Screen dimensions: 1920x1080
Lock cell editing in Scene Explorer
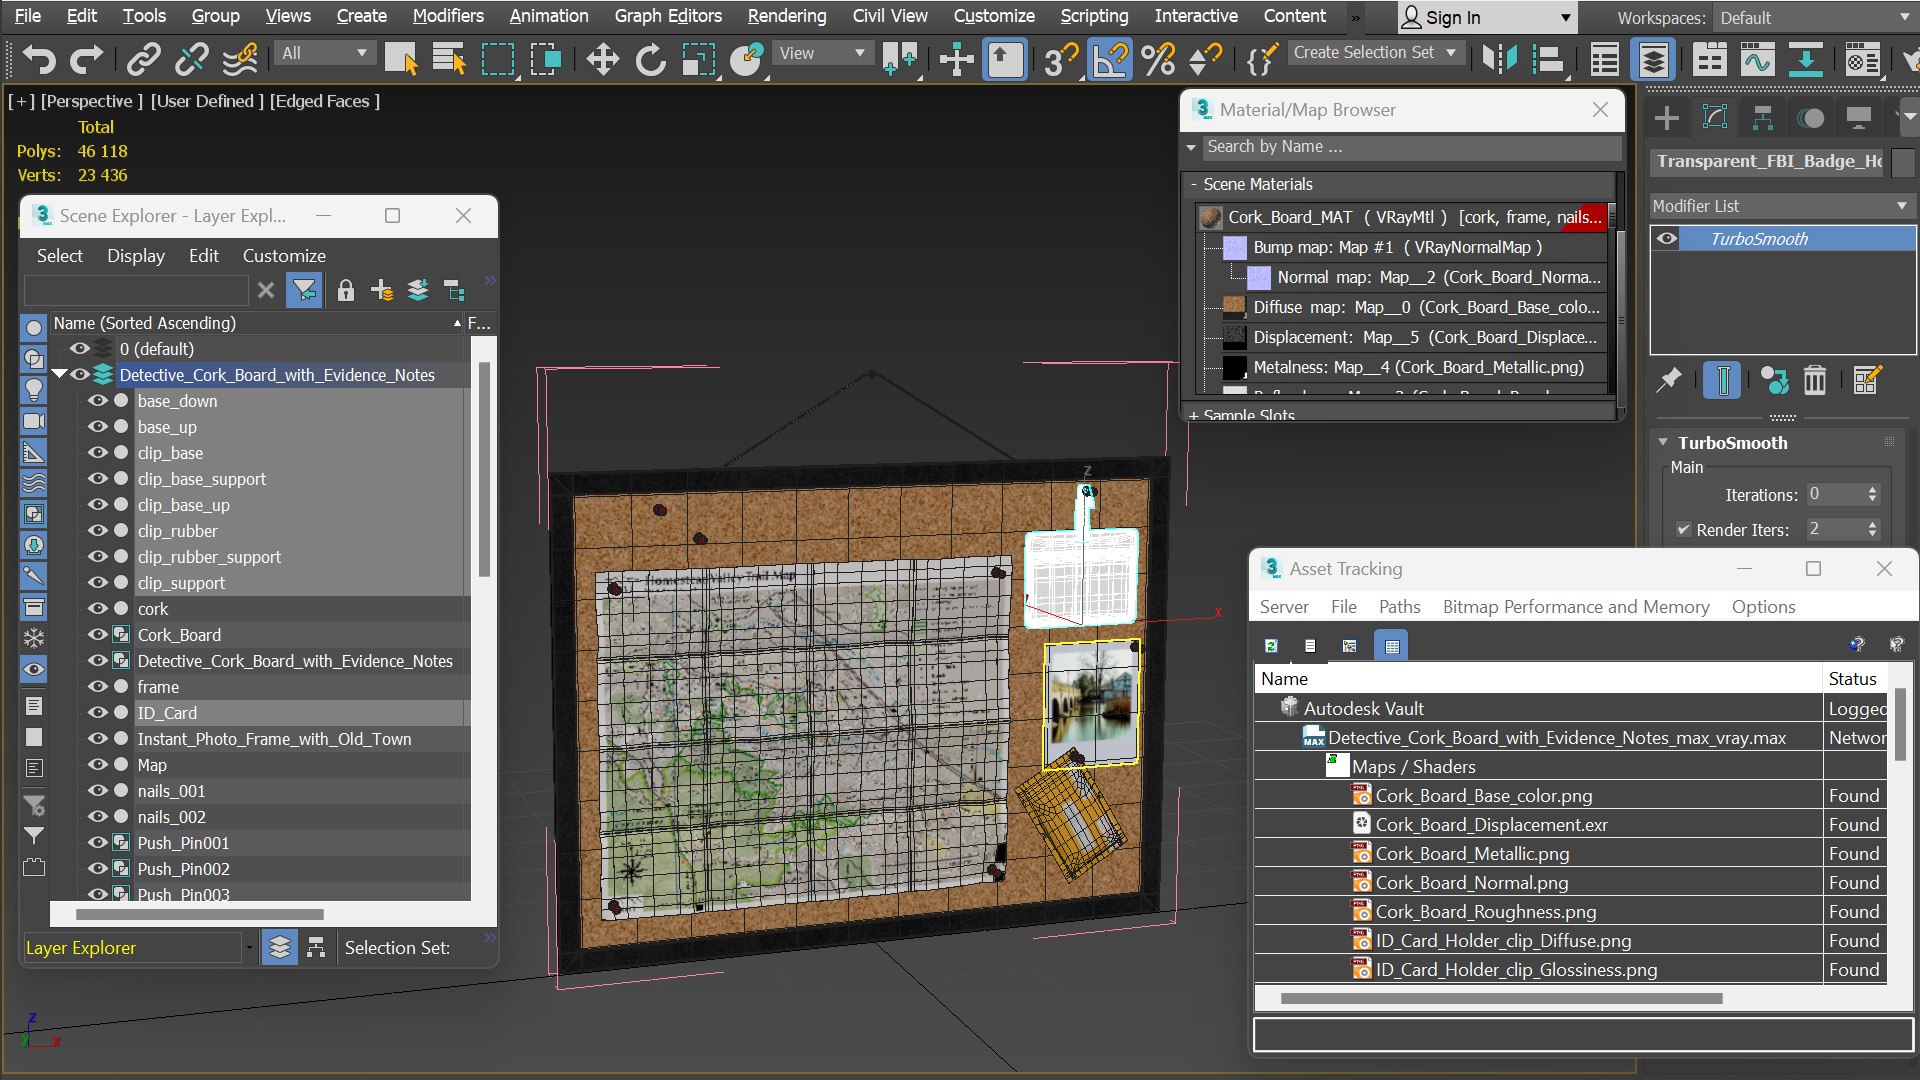click(x=345, y=290)
